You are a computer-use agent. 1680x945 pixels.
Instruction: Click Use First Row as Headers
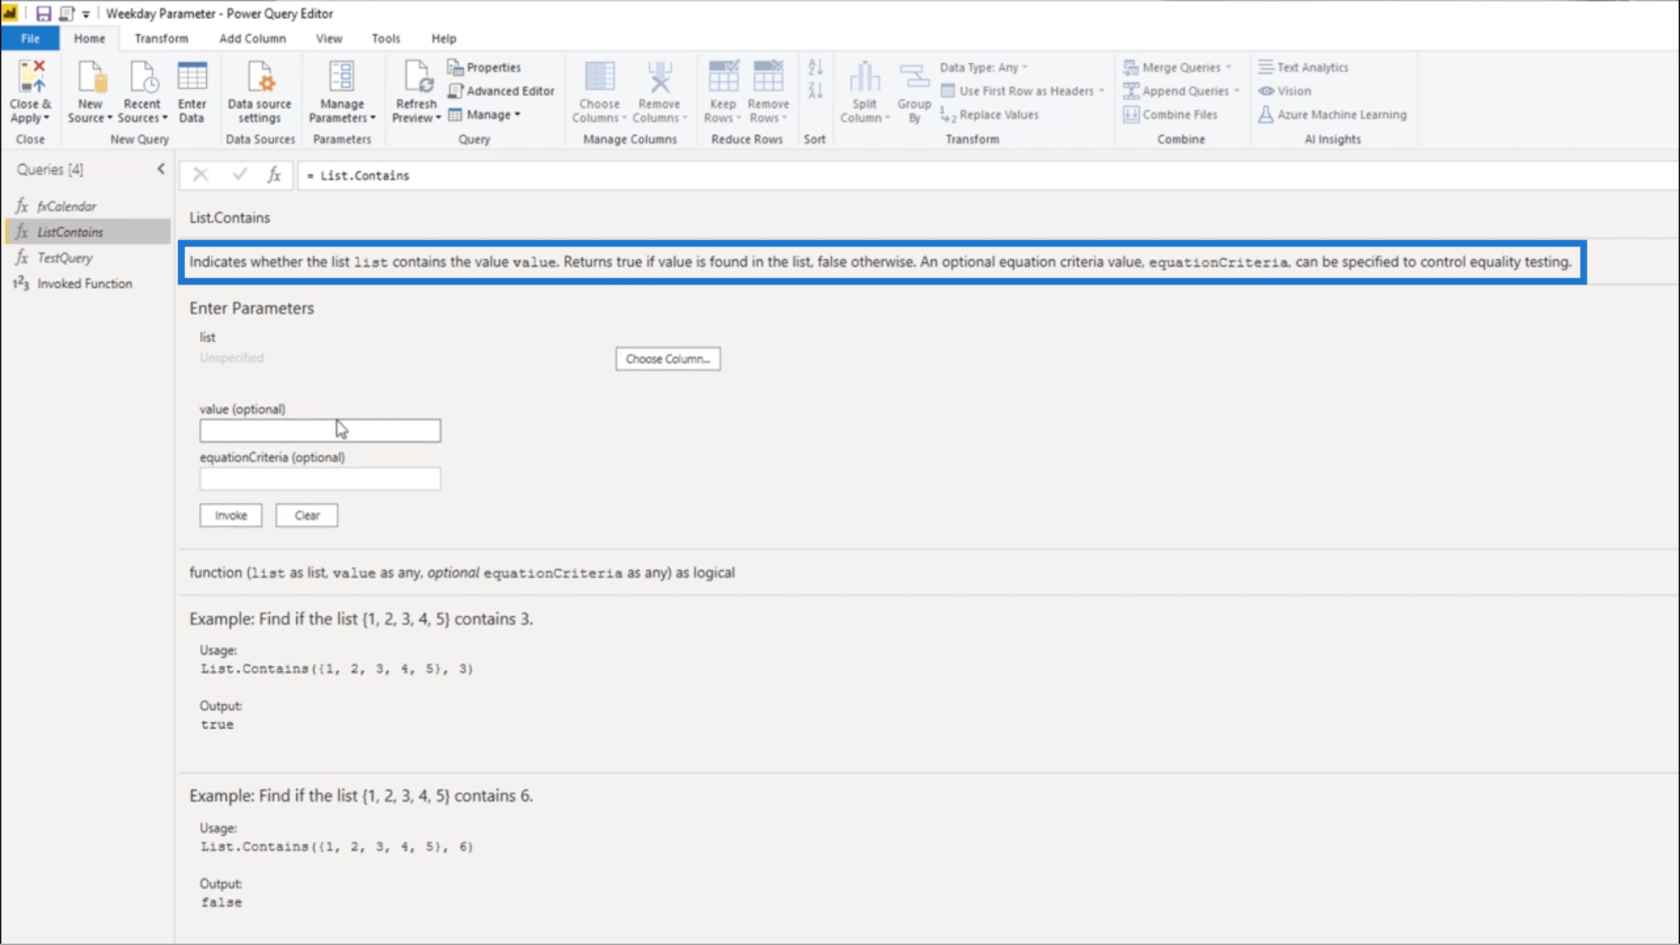[x=1022, y=91]
